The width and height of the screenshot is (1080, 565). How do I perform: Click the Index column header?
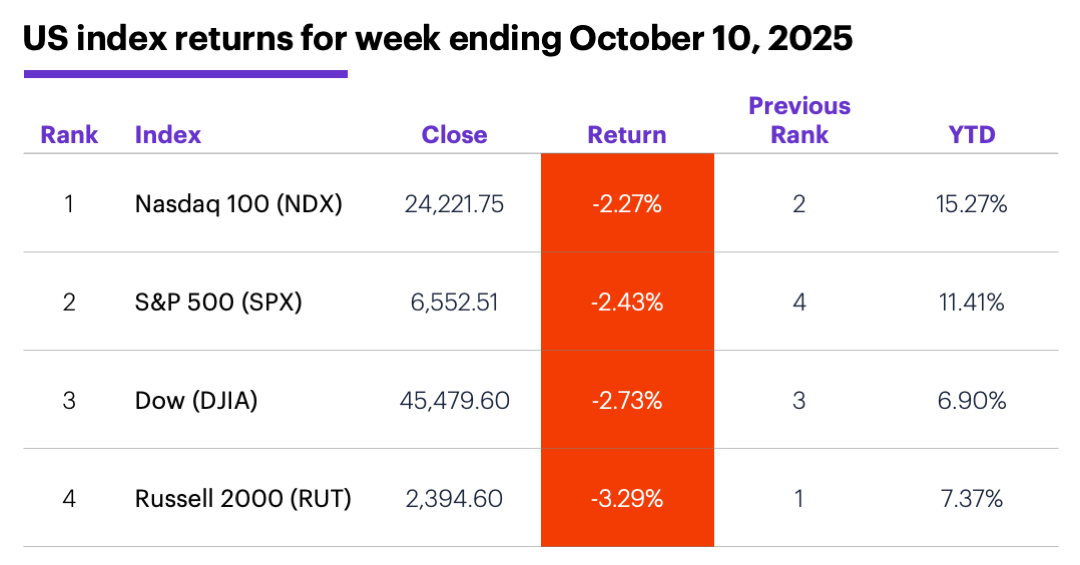168,135
